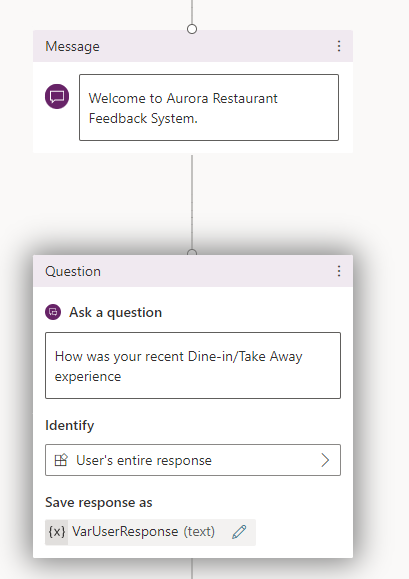
Task: Click the entity icon beside User's entire response
Action: 61,460
